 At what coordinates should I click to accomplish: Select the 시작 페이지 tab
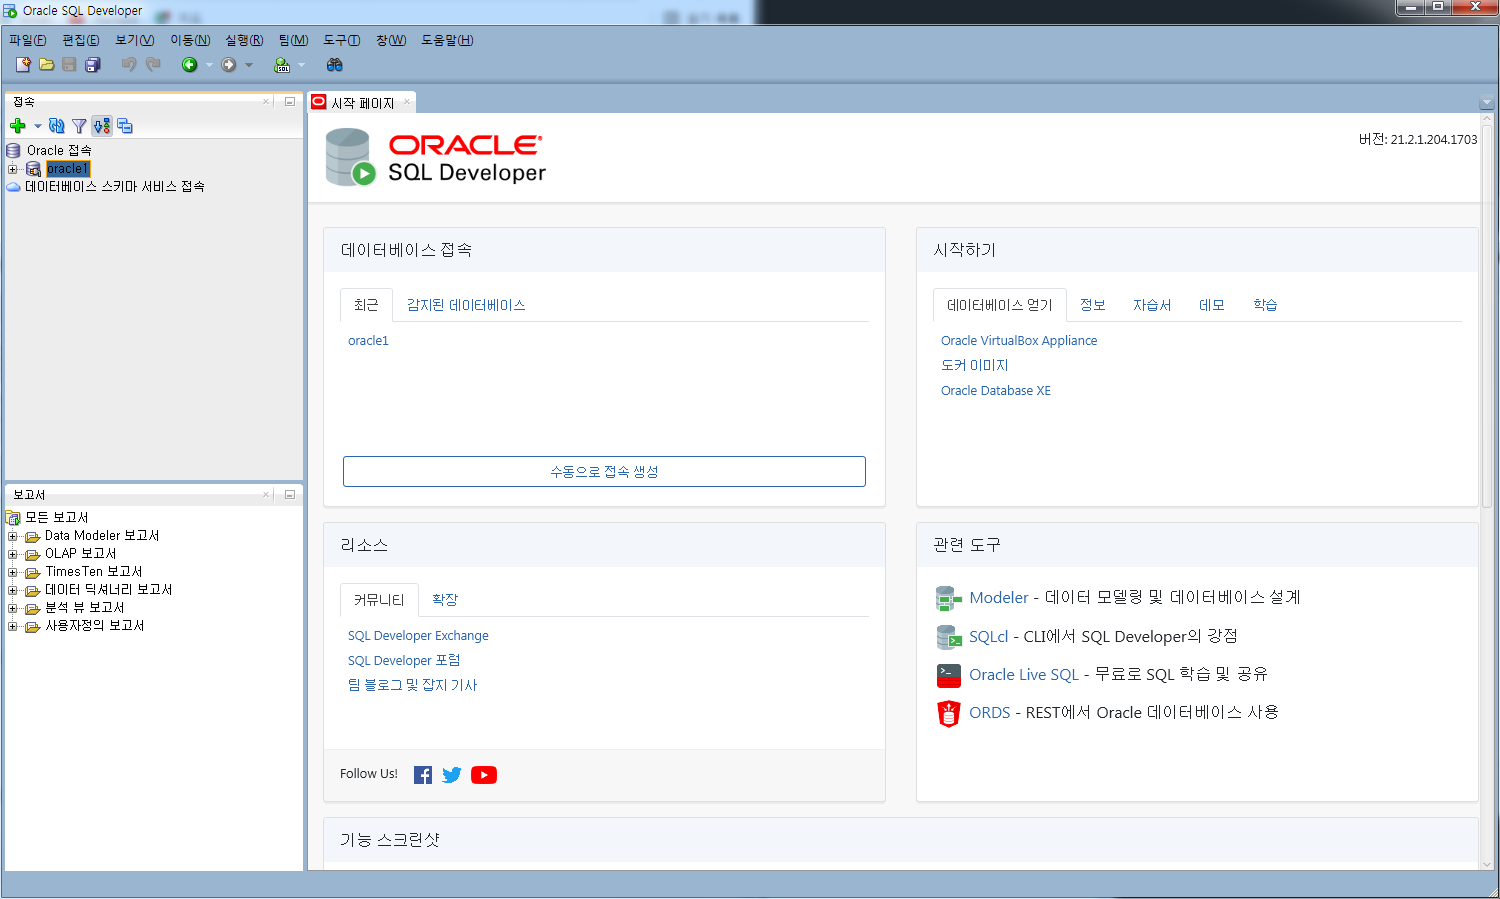(362, 103)
